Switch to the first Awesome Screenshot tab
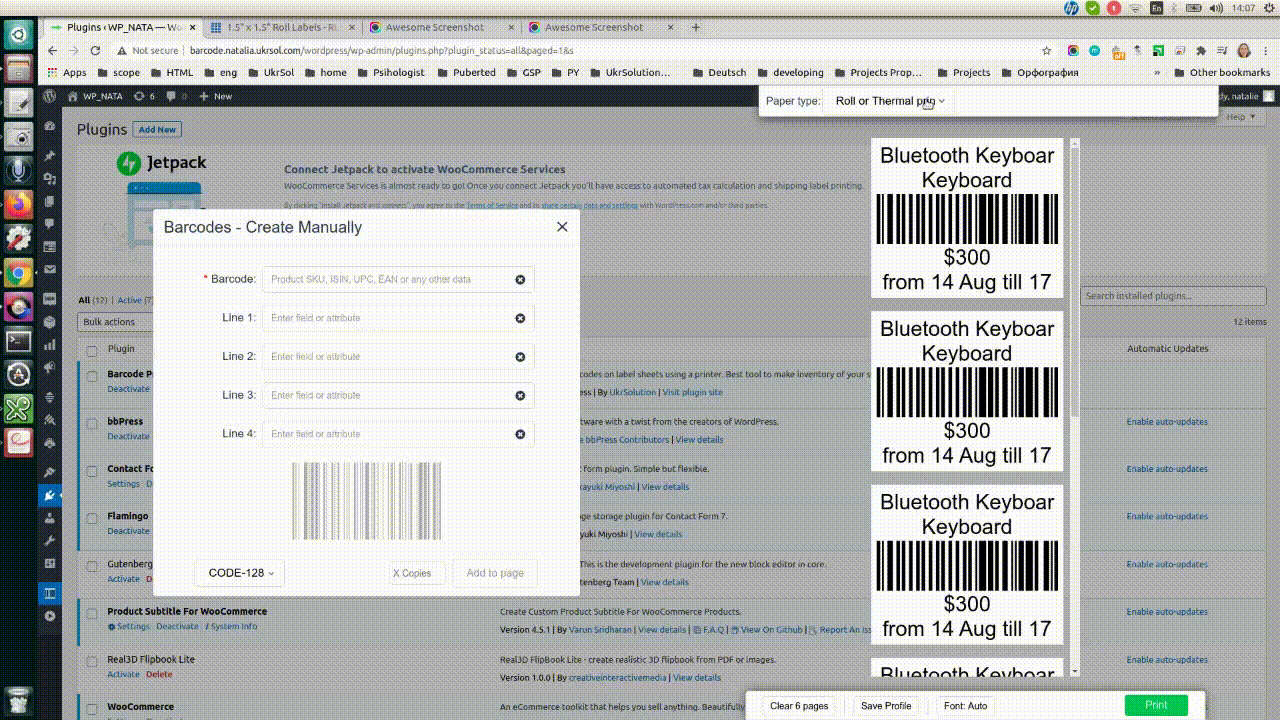 click(440, 27)
